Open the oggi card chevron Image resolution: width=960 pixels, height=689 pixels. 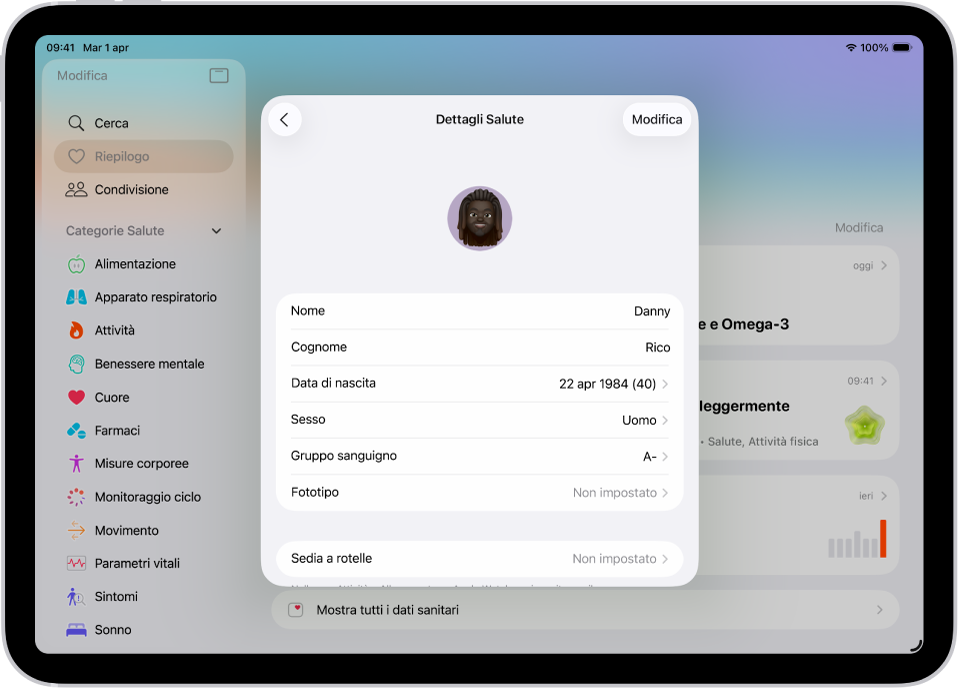[x=883, y=266]
